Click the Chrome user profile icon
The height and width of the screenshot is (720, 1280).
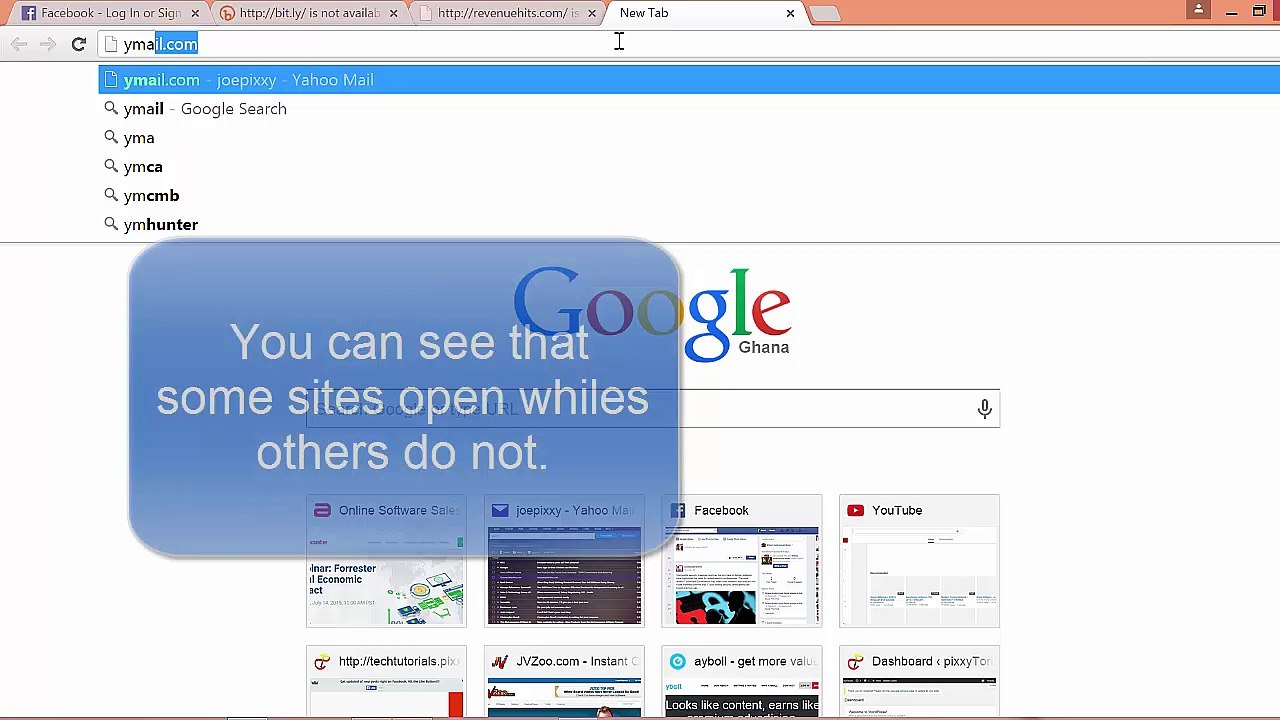point(1198,10)
